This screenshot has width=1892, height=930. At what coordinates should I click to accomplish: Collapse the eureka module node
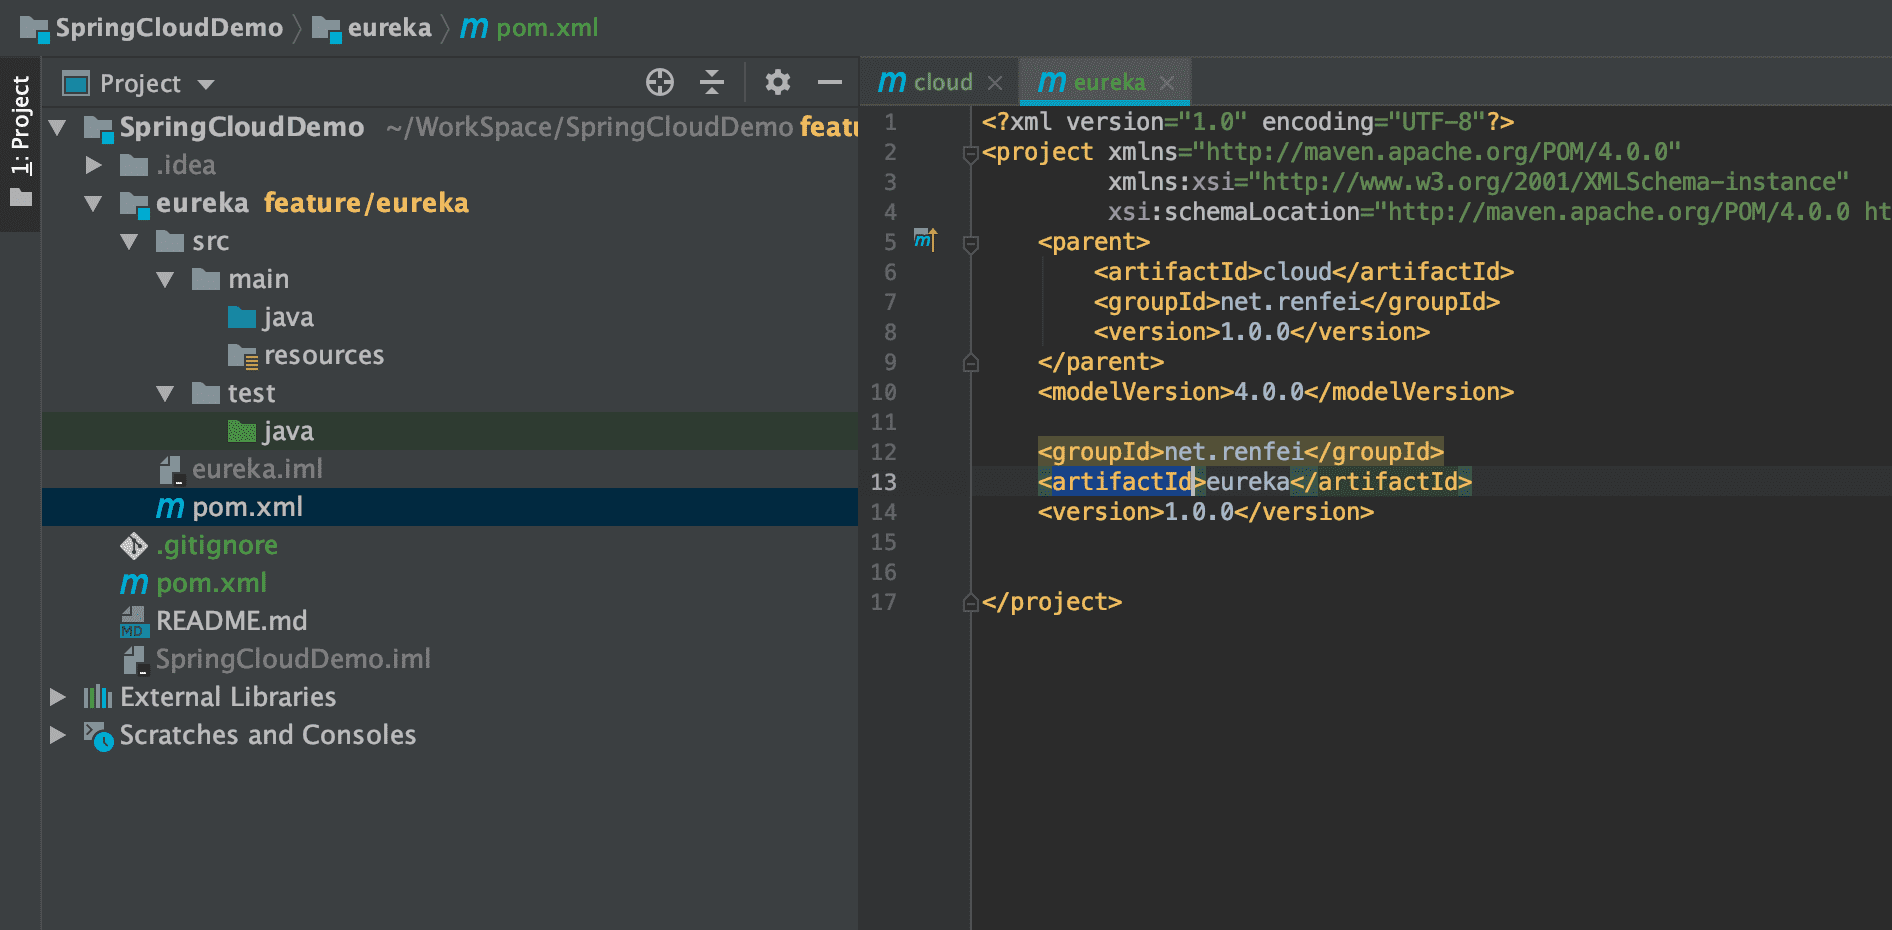coord(94,203)
